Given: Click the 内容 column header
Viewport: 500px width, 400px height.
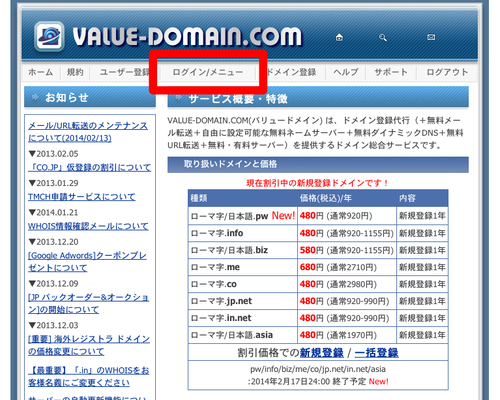Looking at the screenshot, I should point(407,198).
